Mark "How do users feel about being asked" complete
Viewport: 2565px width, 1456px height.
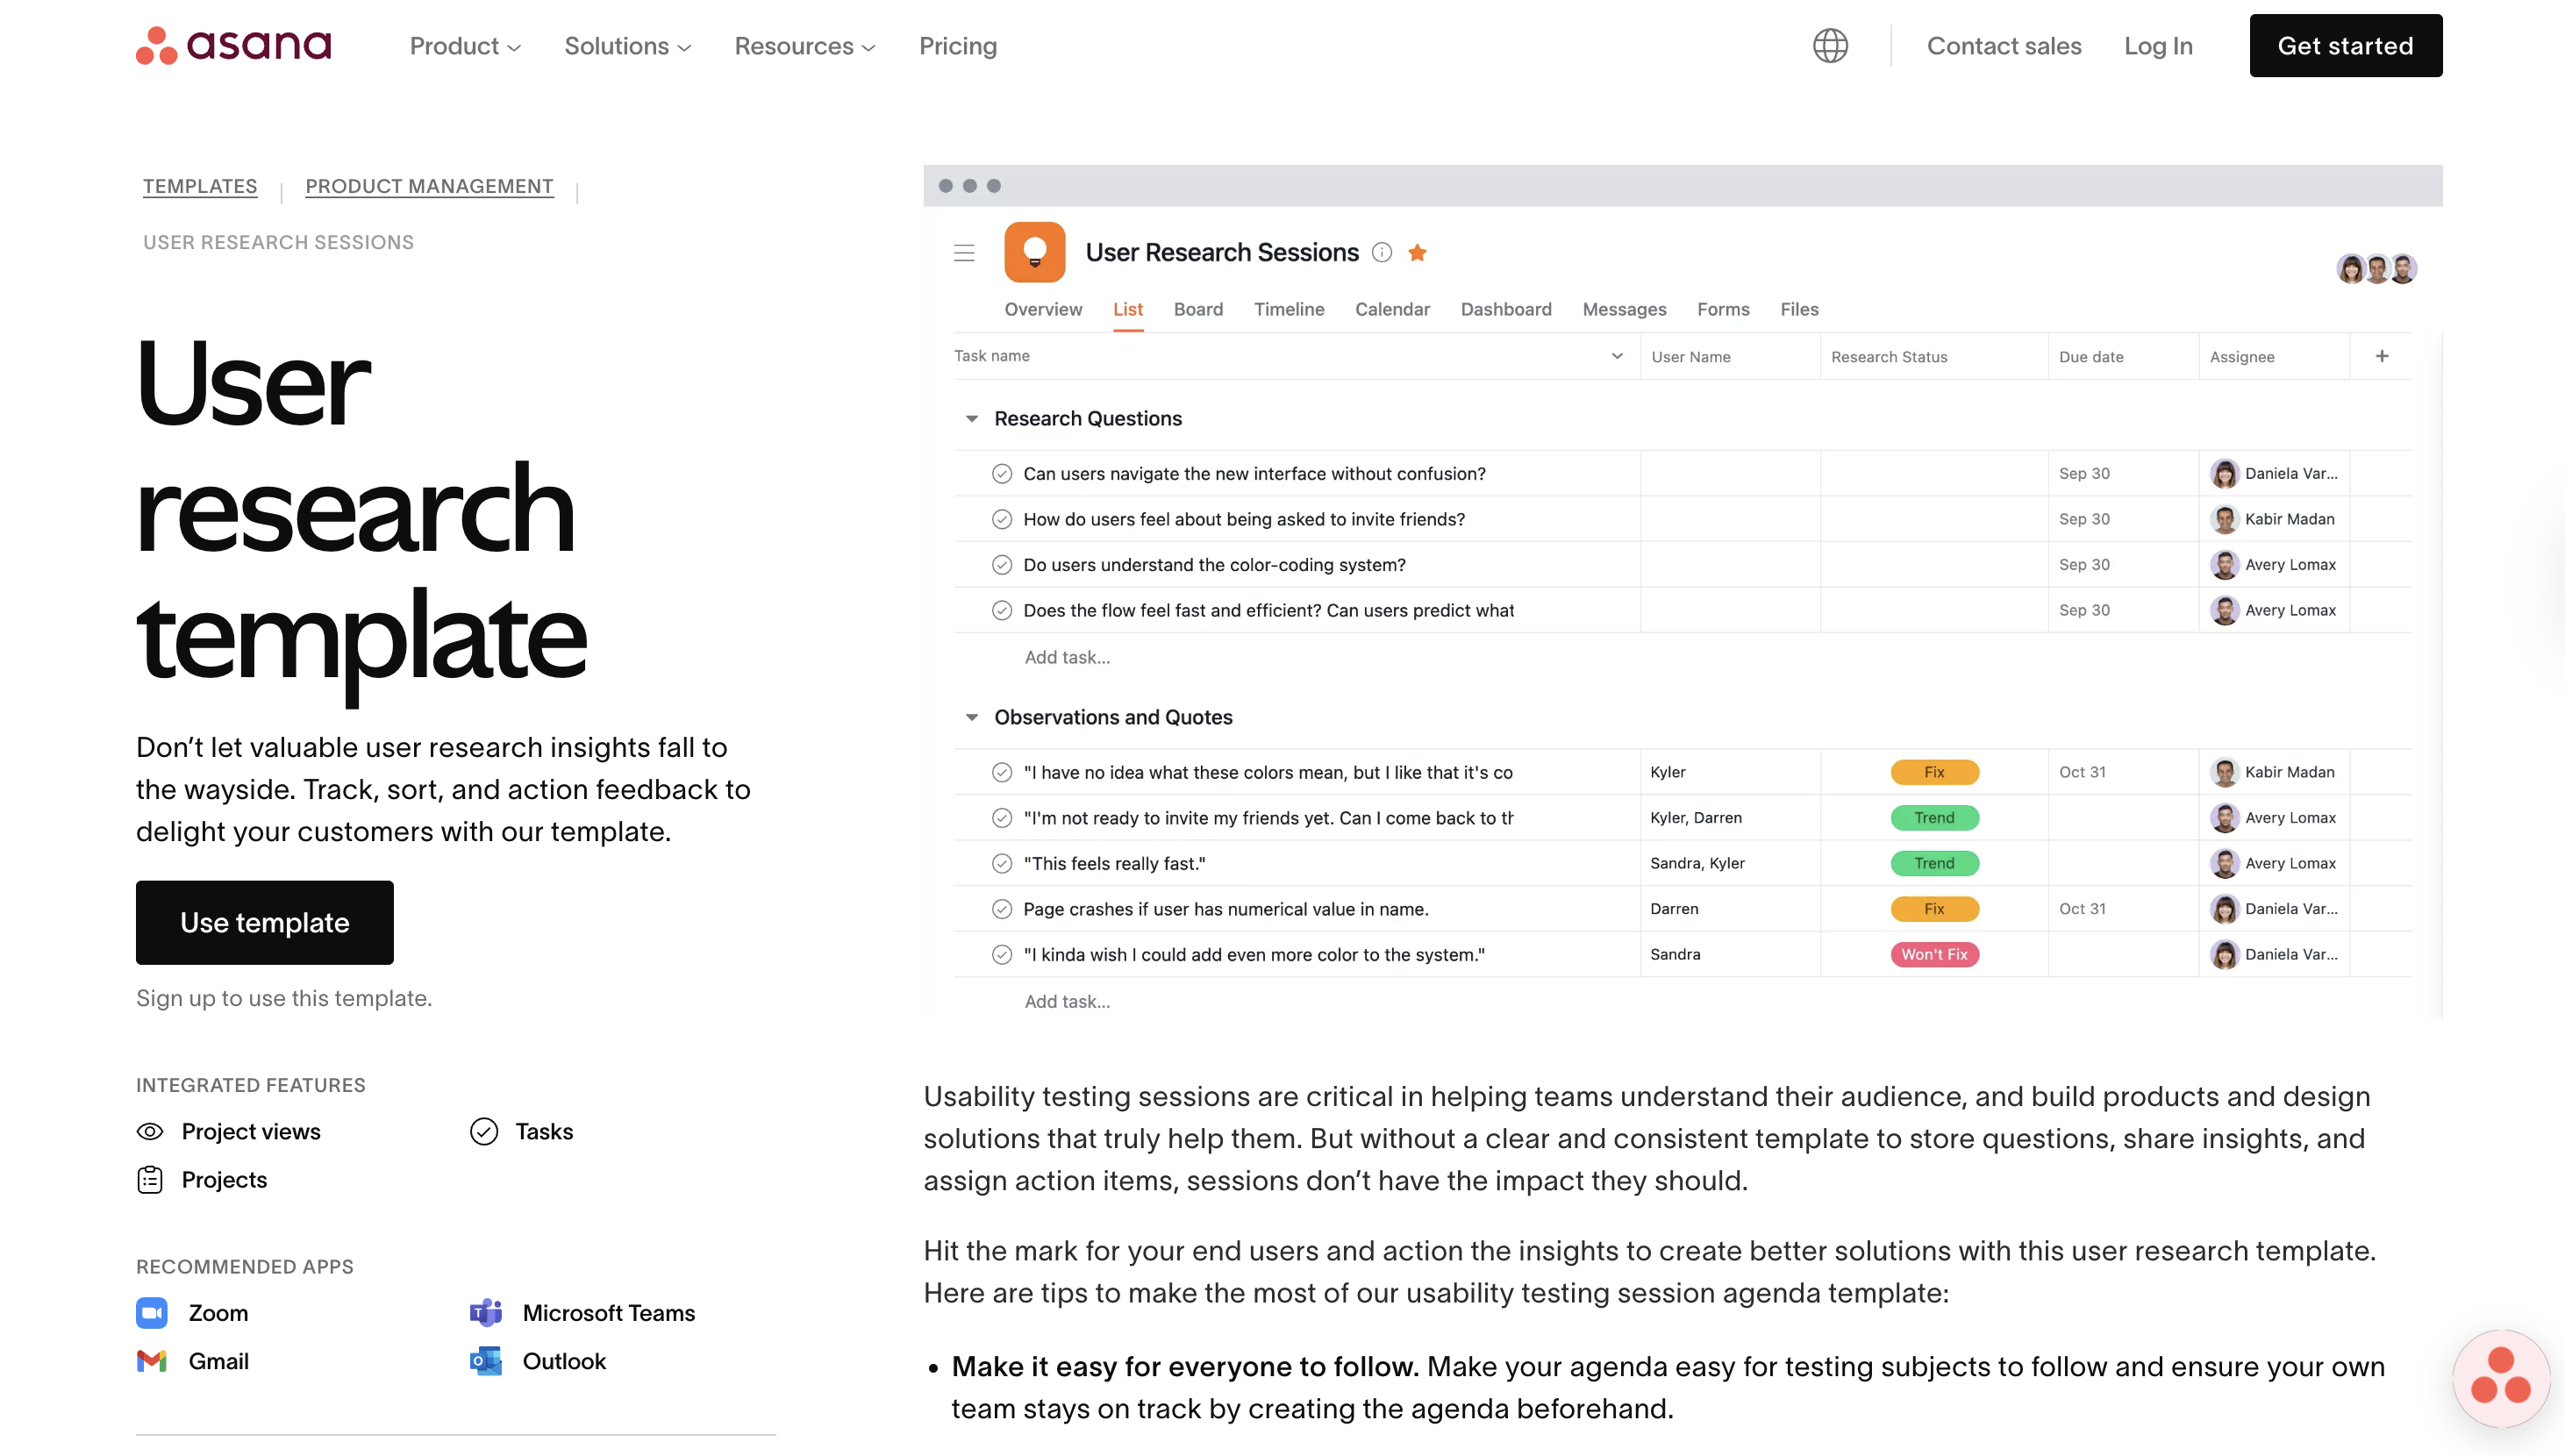point(1002,519)
